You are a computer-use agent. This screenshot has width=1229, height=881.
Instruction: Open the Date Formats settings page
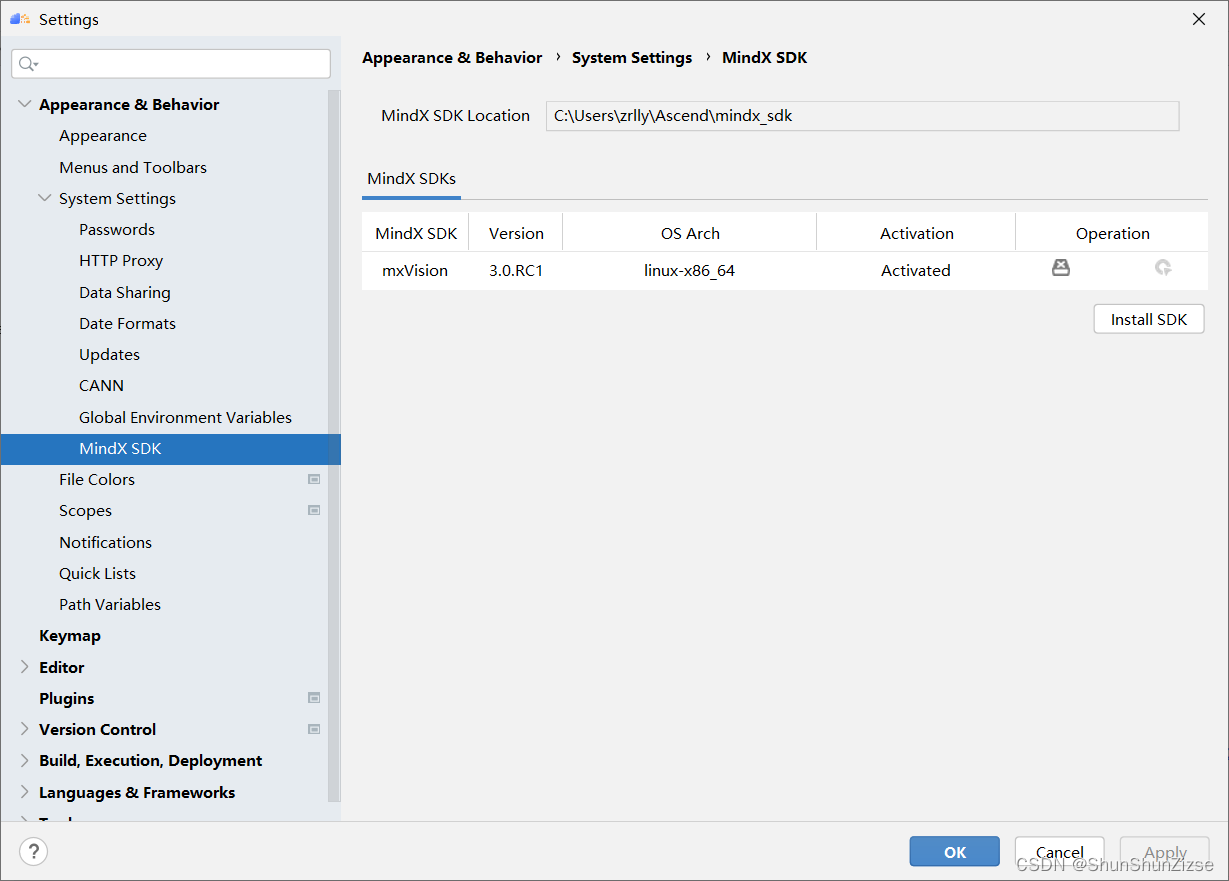(x=127, y=323)
